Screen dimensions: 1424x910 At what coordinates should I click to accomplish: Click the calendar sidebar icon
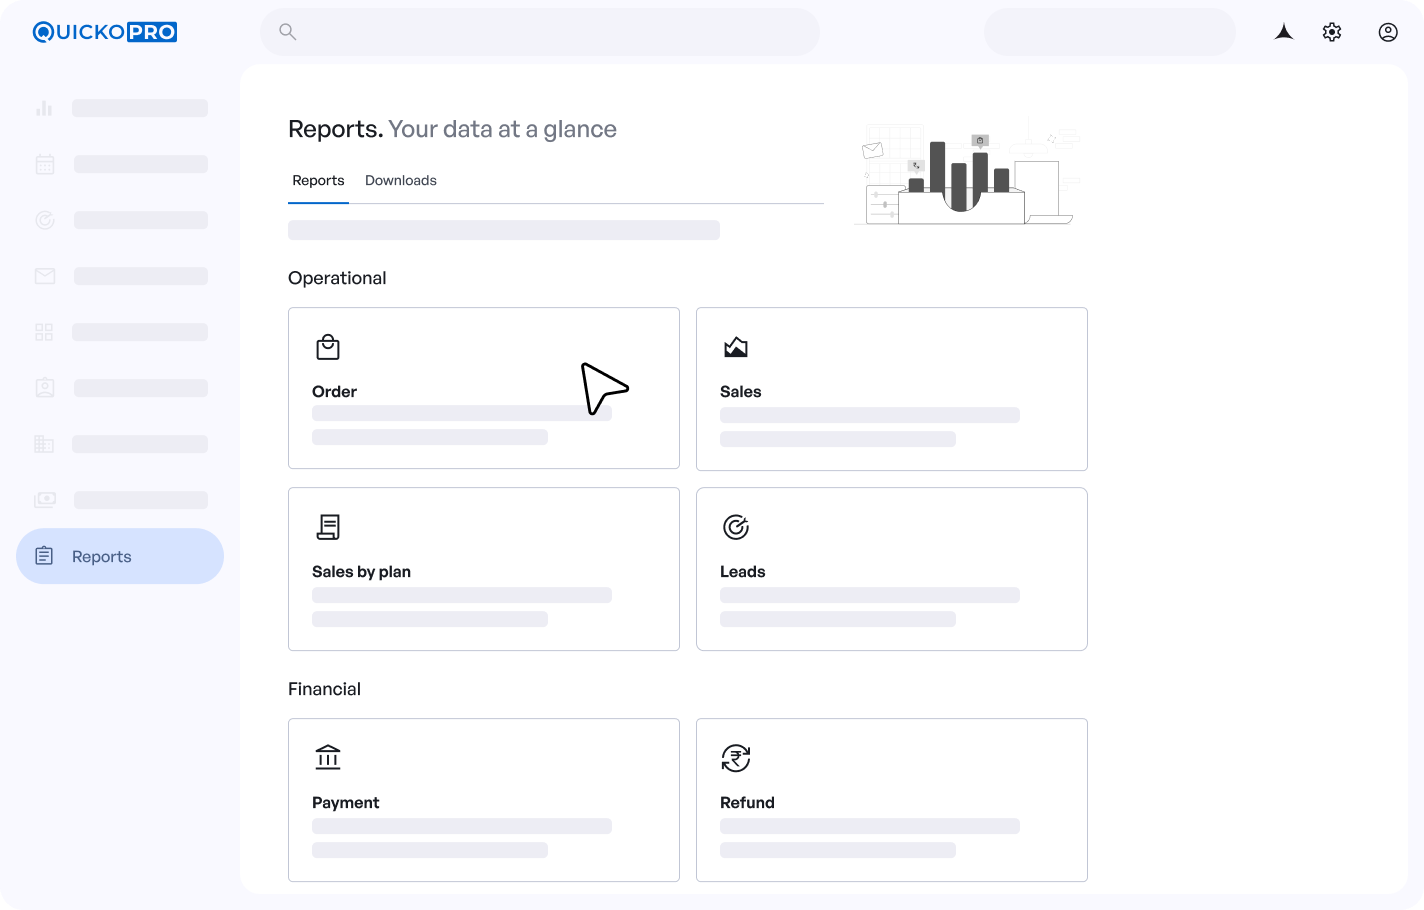[x=45, y=164]
